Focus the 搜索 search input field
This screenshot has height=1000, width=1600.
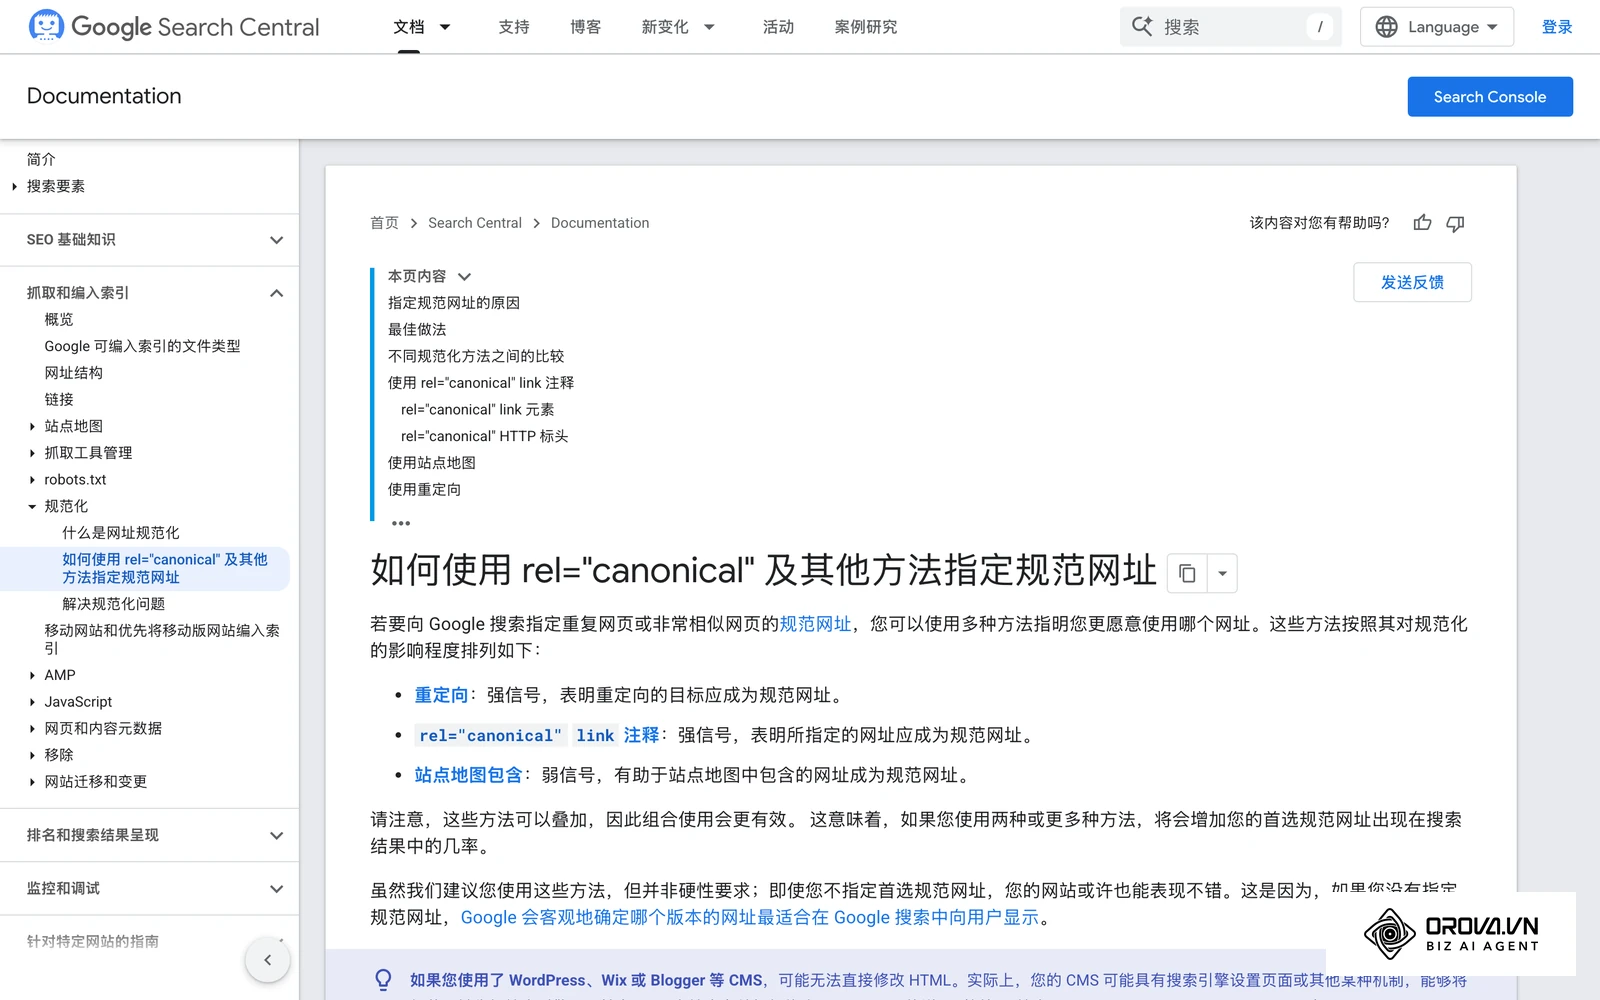tap(1231, 27)
